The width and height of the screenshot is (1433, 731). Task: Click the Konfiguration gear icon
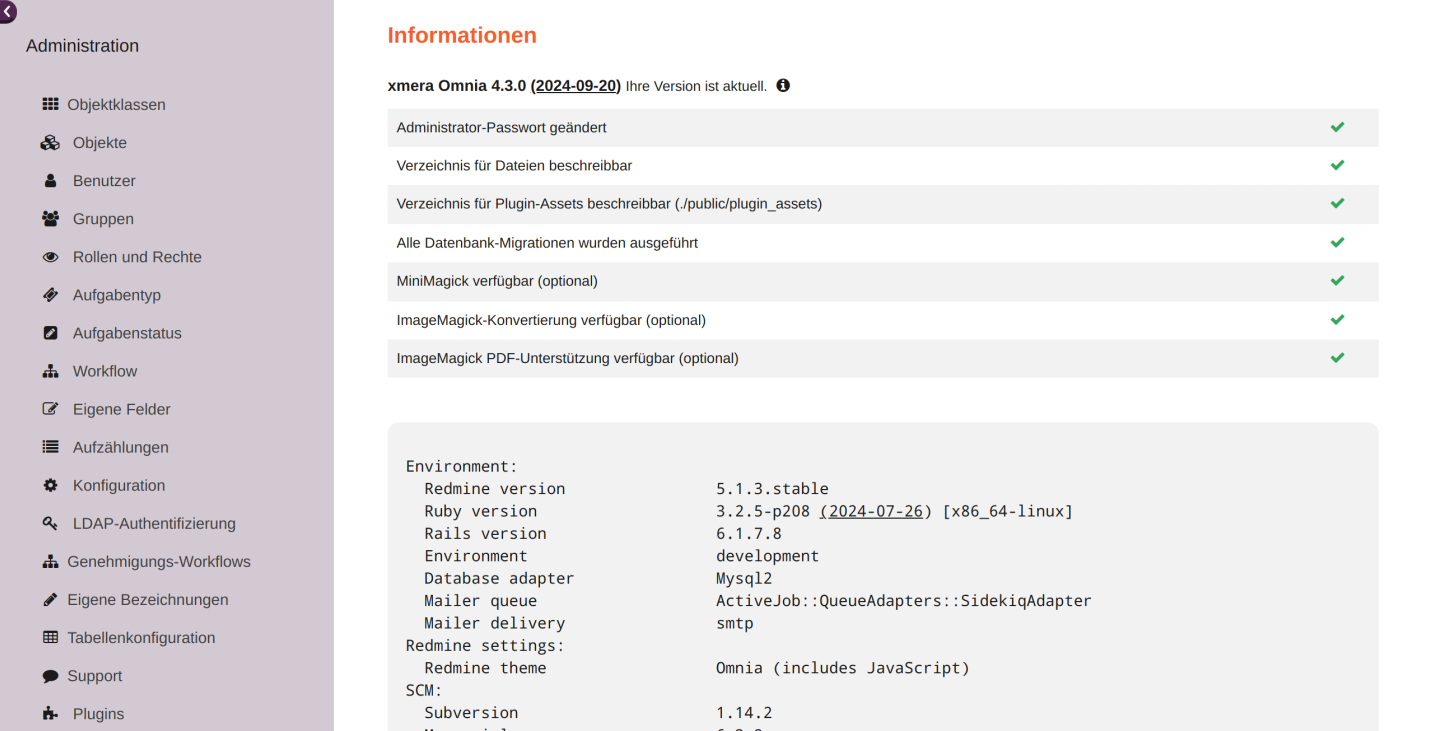click(50, 485)
